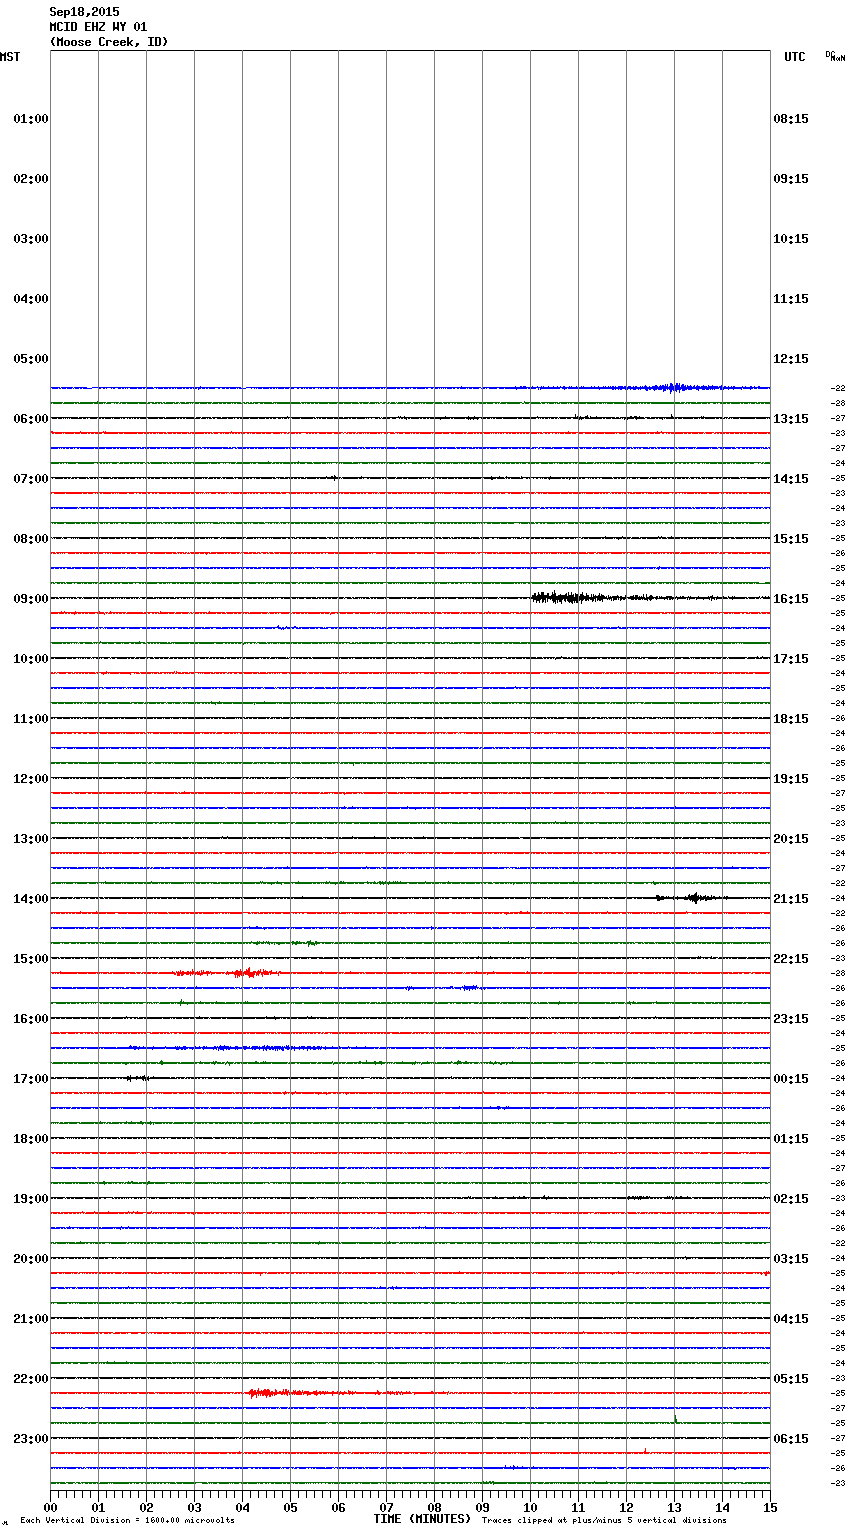Click the TIME (MINUTES) axis title
This screenshot has width=850, height=1534.
pos(422,1519)
